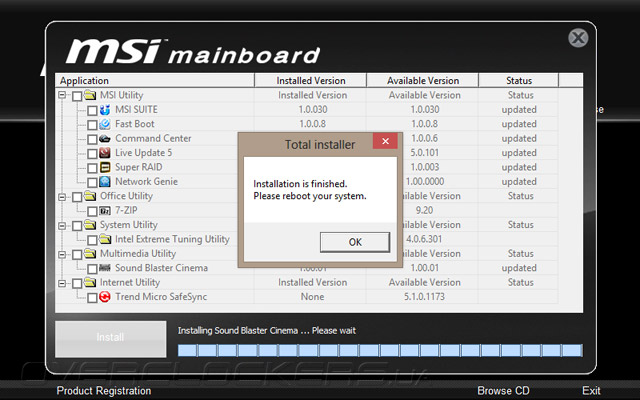Check the Command Center checkbox
The width and height of the screenshot is (640, 400).
[92, 140]
